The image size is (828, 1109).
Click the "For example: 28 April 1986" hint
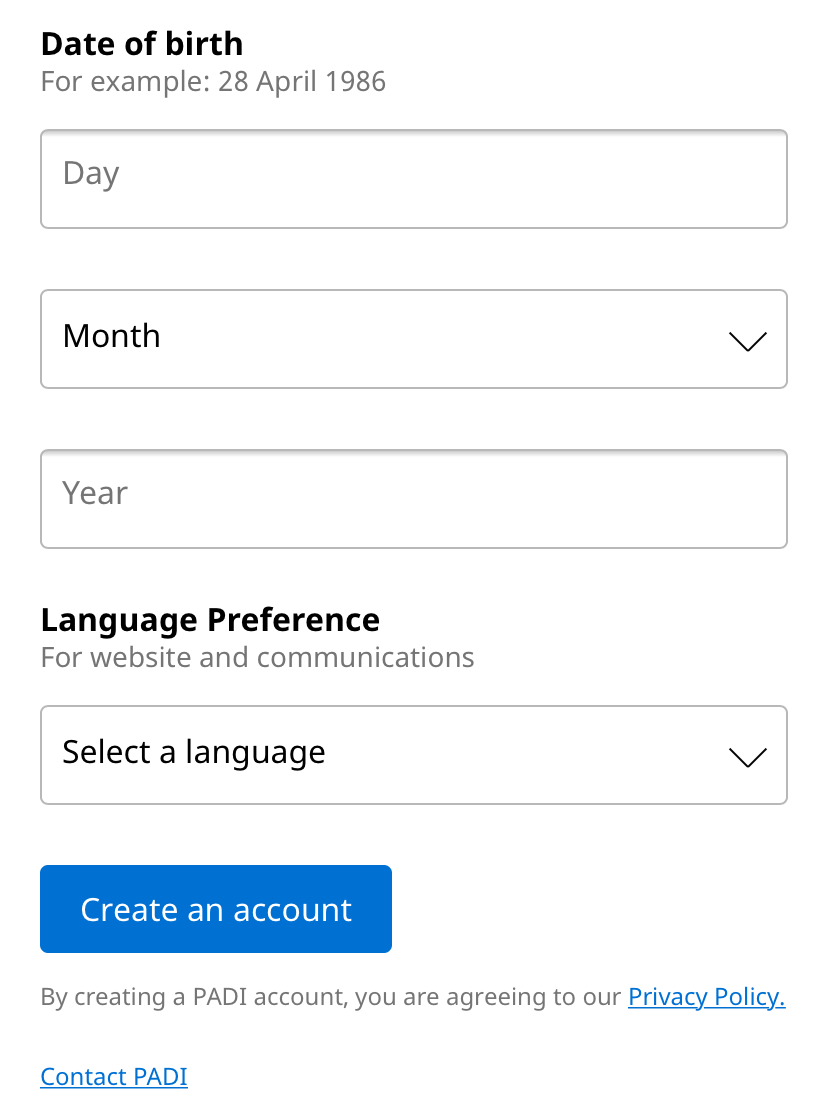(213, 81)
